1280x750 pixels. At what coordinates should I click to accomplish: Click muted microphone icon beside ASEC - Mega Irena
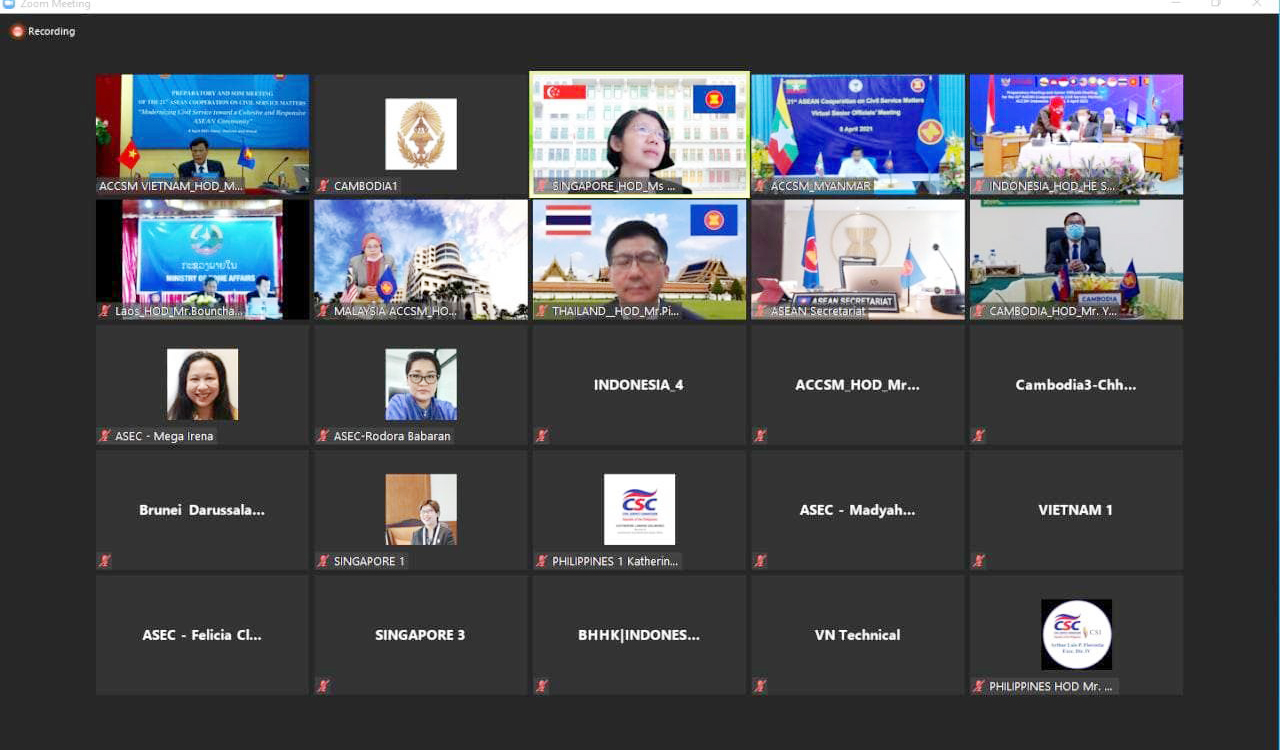[104, 436]
